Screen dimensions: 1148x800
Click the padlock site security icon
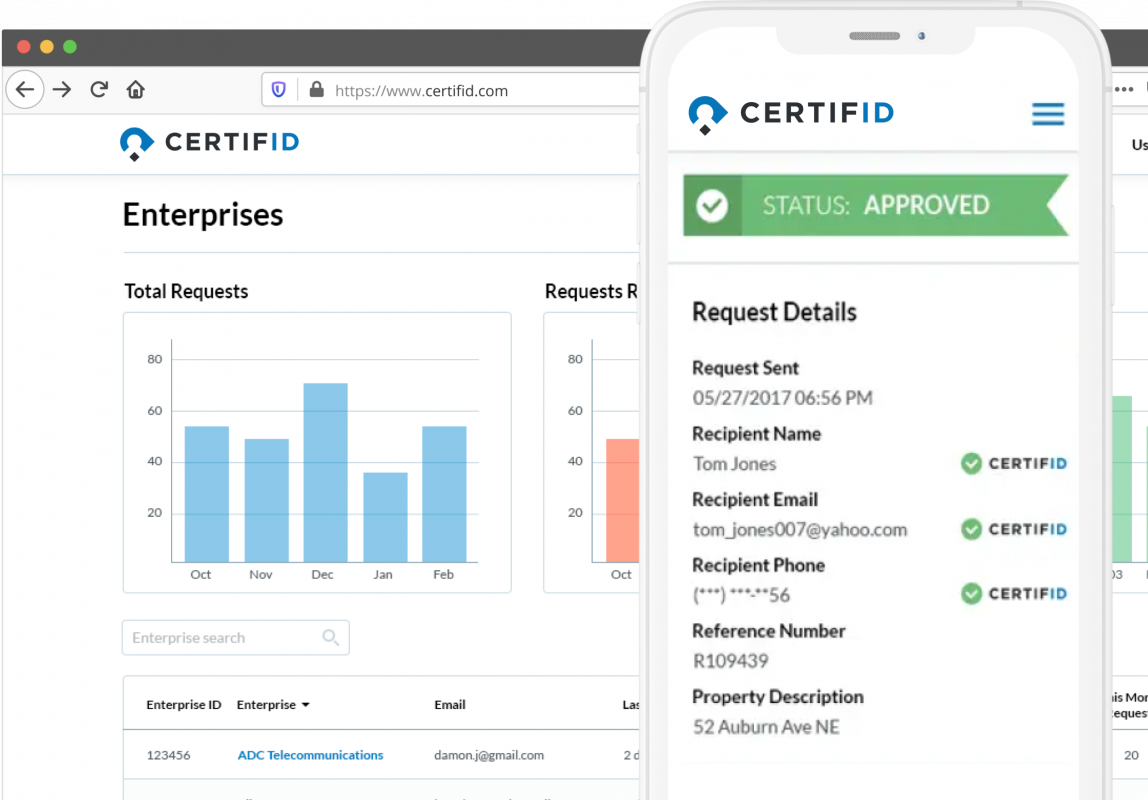(316, 89)
